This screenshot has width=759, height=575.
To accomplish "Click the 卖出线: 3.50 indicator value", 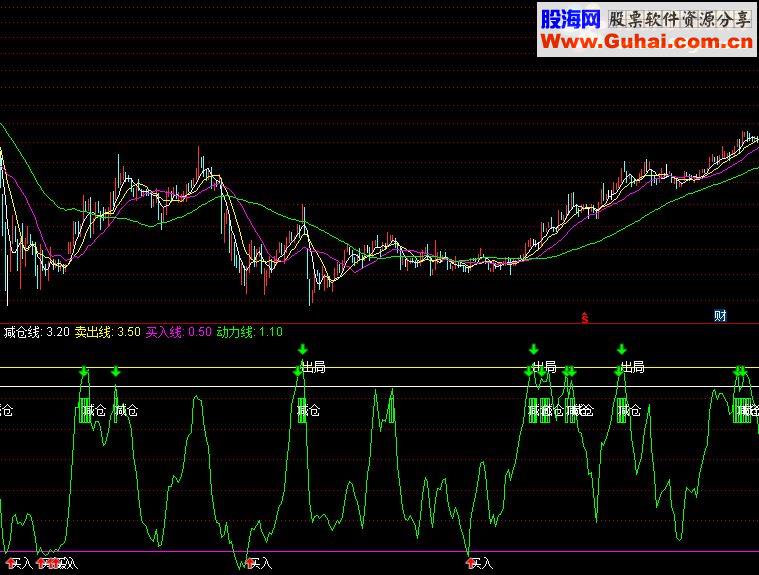I will pos(107,332).
